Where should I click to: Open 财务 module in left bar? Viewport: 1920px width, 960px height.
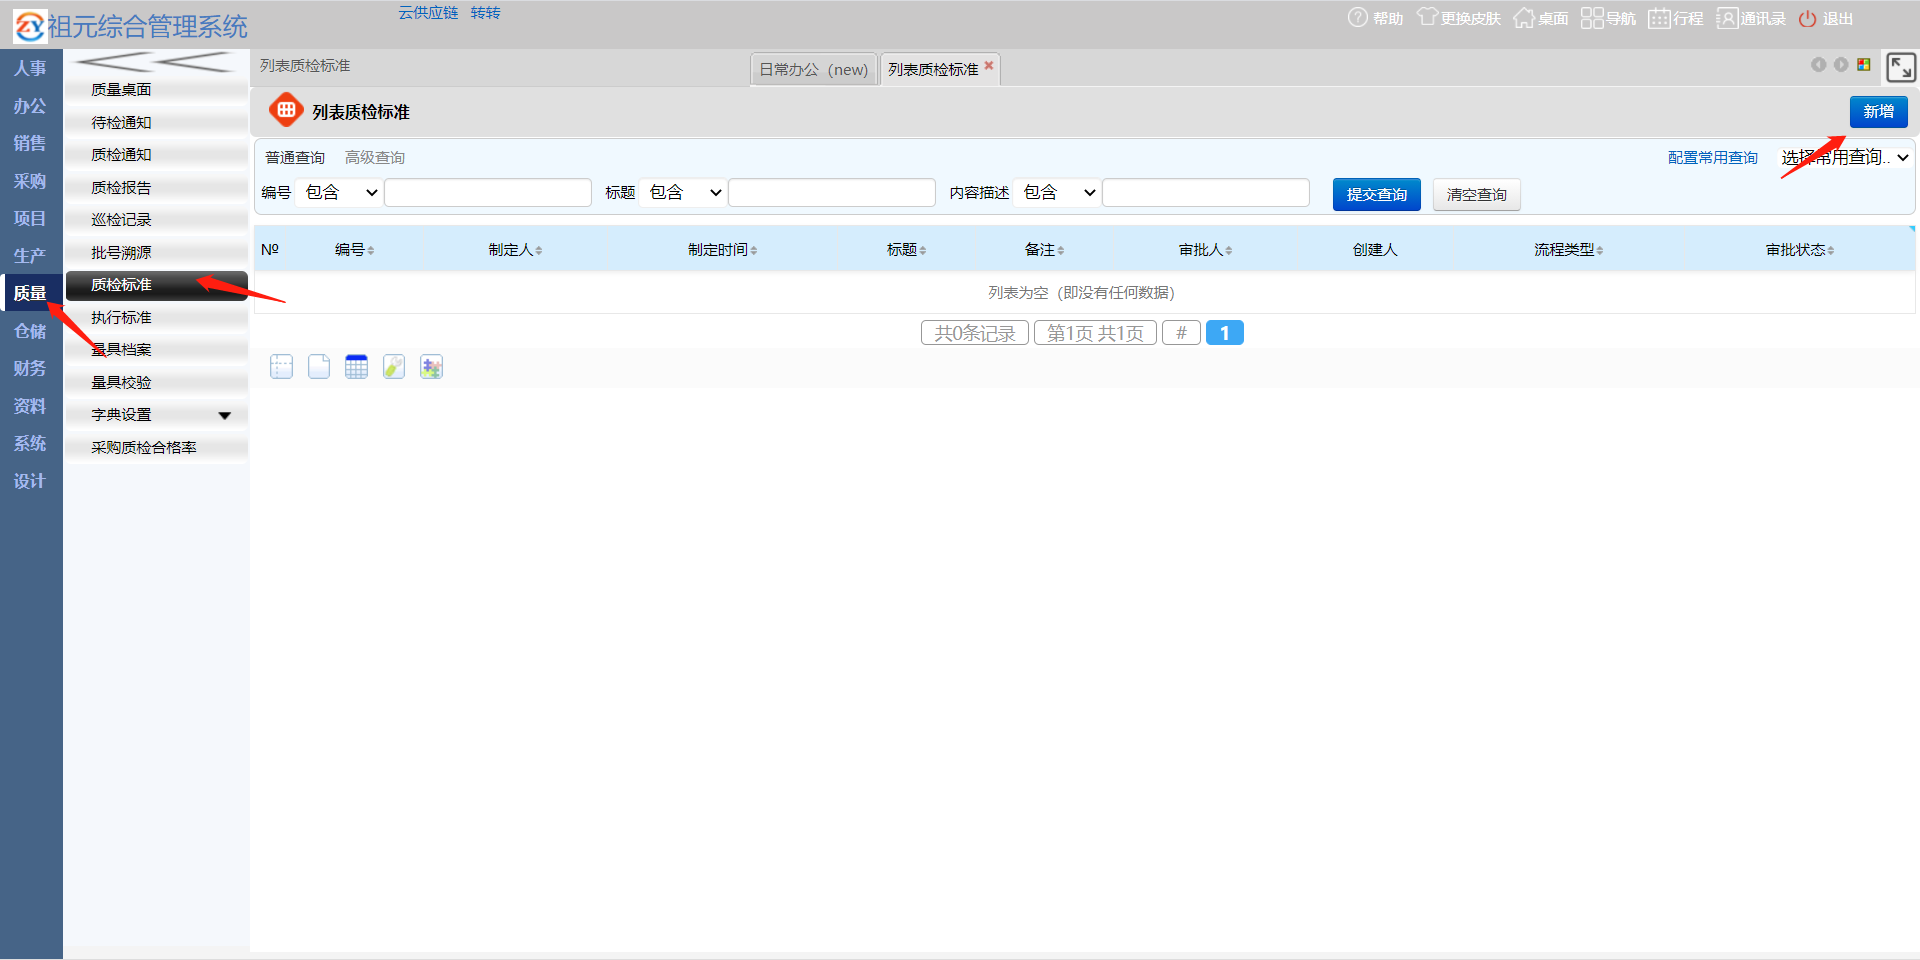[30, 368]
